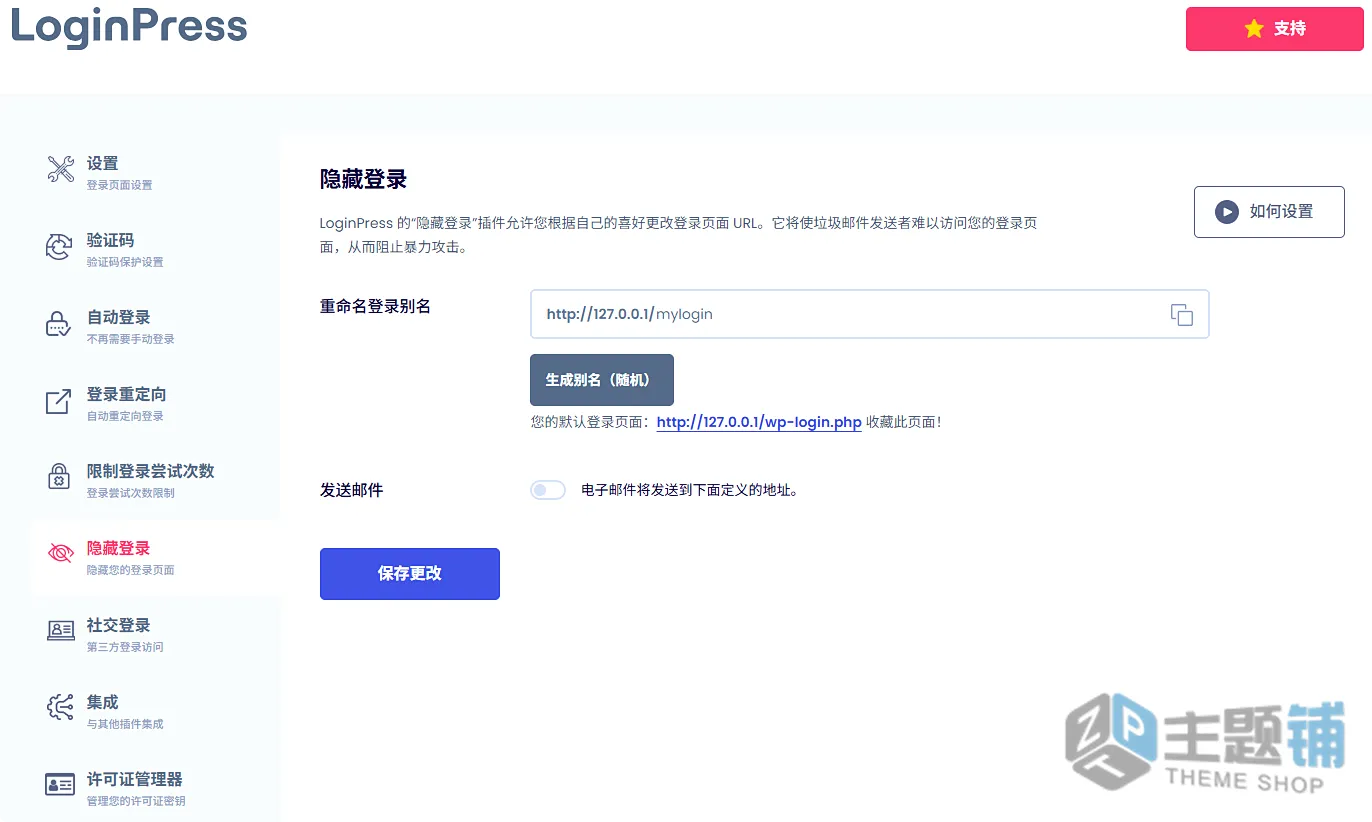
Task: Click the 自动重定向登录 subtitle
Action: pyautogui.click(x=125, y=416)
